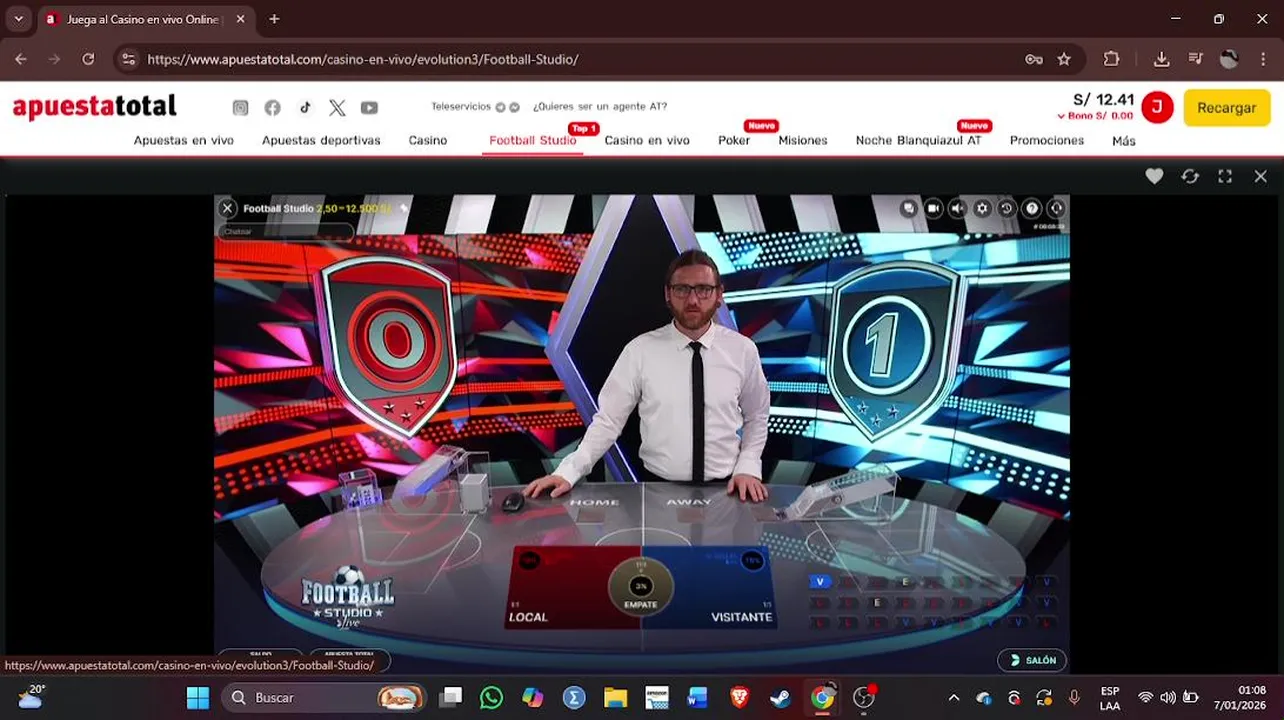Open Steam from the taskbar
Viewport: 1284px width, 720px height.
(779, 697)
